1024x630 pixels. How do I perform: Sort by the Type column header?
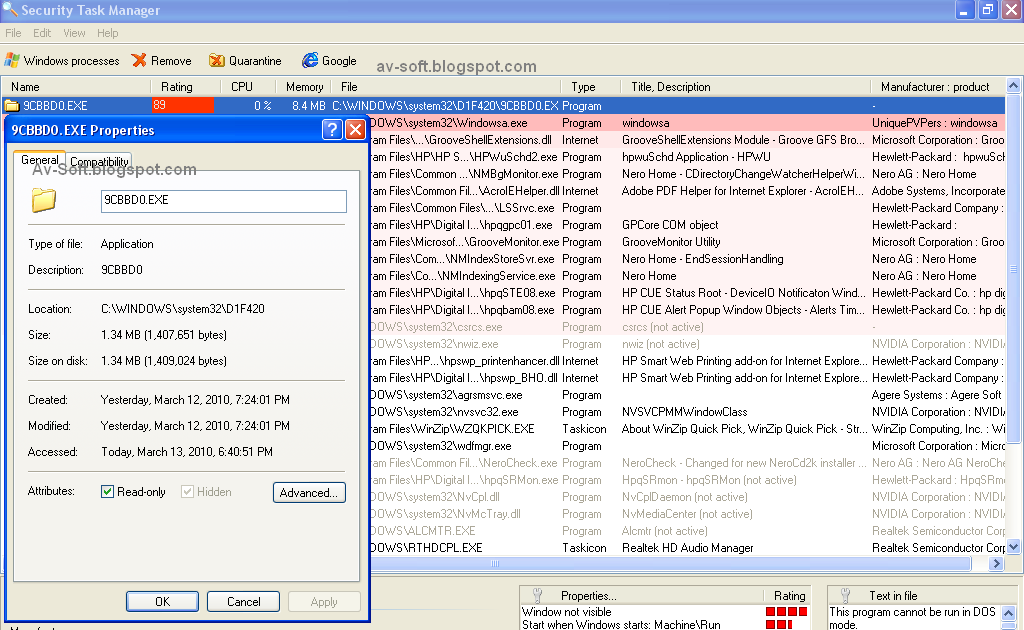590,87
